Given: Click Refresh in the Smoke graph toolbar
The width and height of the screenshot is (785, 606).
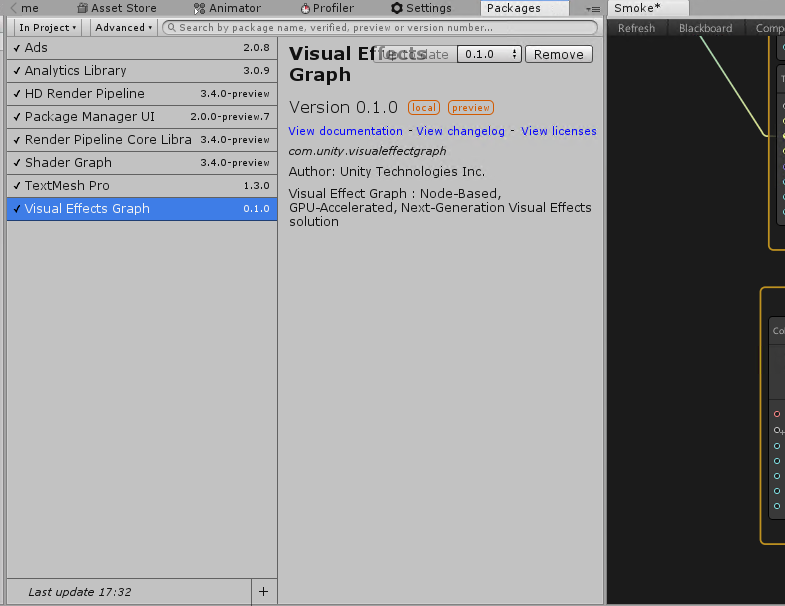Looking at the screenshot, I should [x=636, y=28].
